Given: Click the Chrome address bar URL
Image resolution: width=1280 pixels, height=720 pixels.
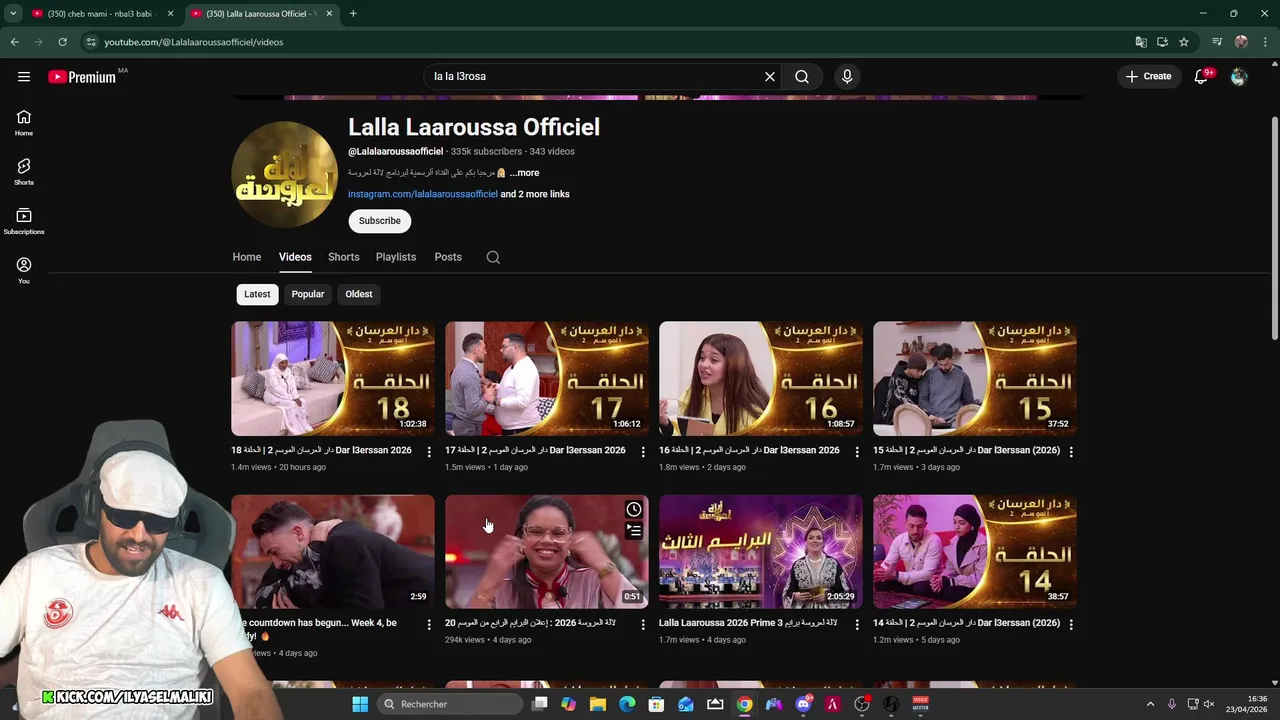Looking at the screenshot, I should coord(193,42).
